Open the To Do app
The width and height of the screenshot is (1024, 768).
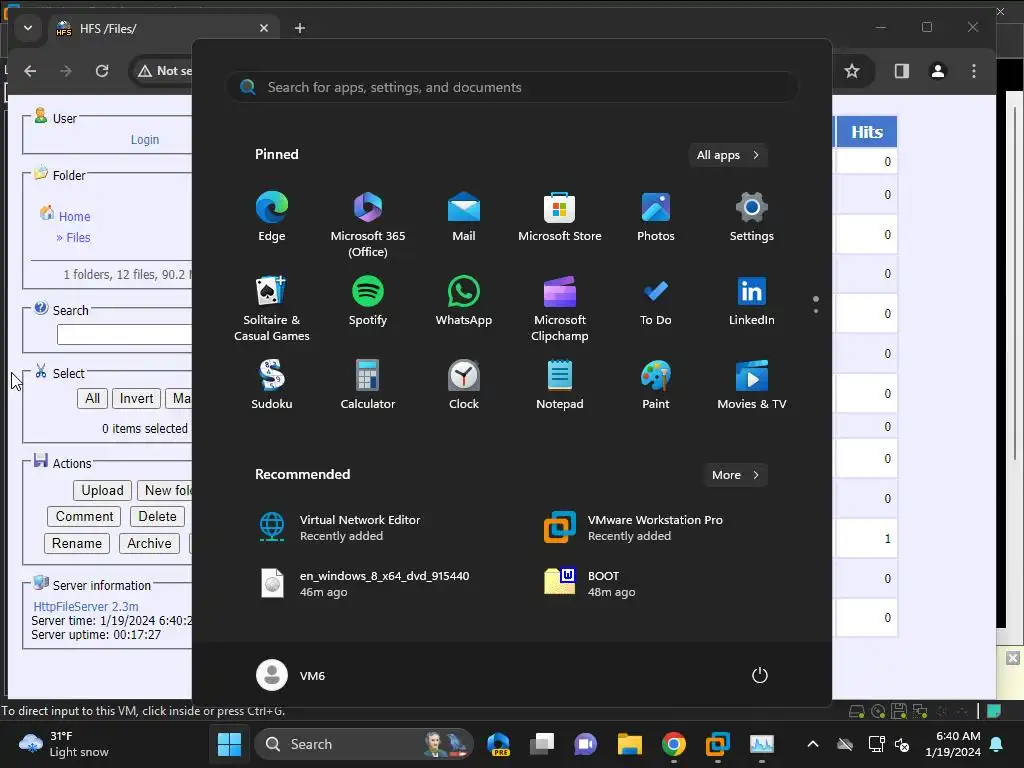[x=656, y=302]
